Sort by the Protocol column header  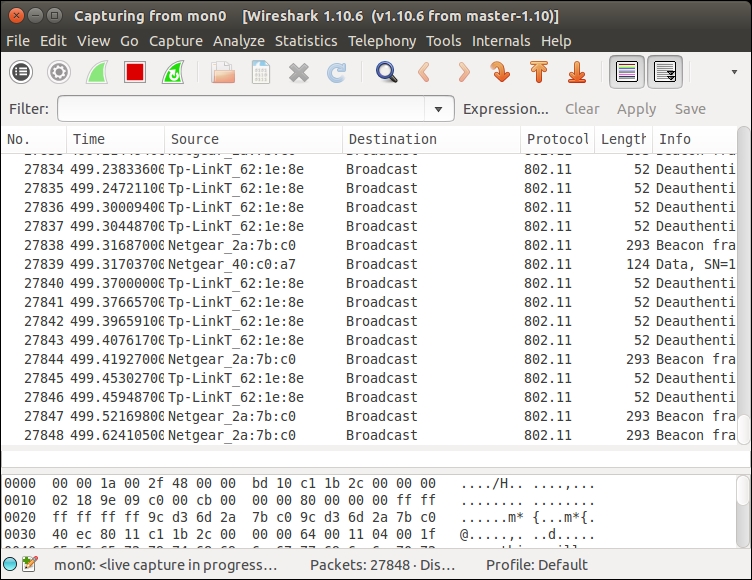pos(558,139)
